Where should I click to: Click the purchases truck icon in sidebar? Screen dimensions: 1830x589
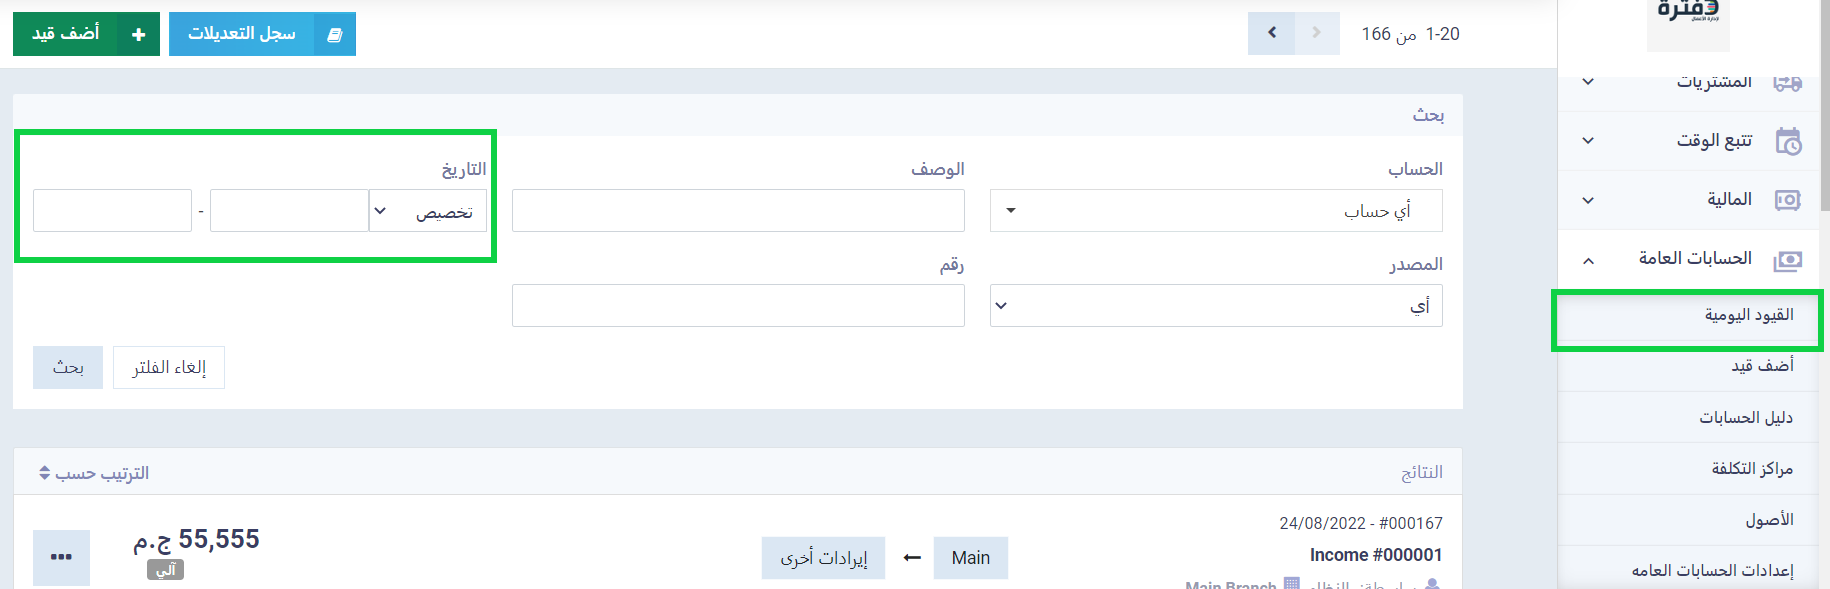point(1788,83)
